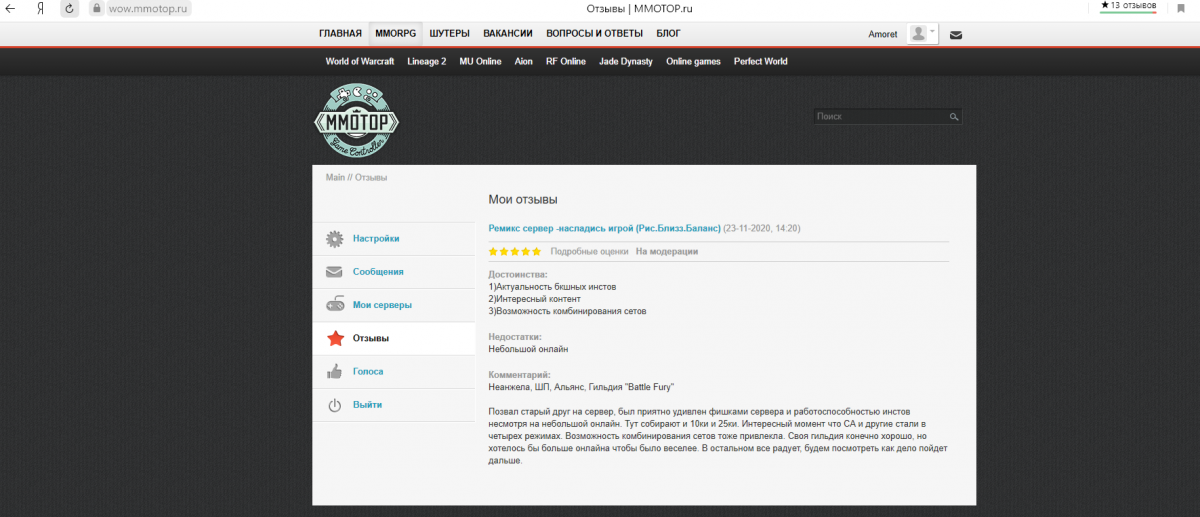This screenshot has height=517, width=1200.
Task: Open Настройки in the sidebar
Action: click(375, 239)
